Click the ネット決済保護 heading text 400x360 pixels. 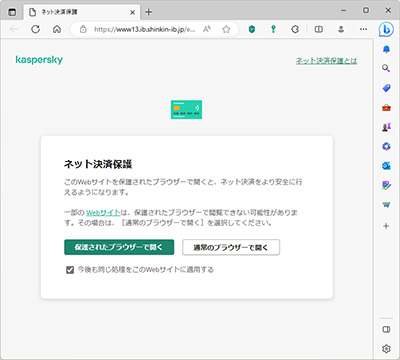coord(98,164)
